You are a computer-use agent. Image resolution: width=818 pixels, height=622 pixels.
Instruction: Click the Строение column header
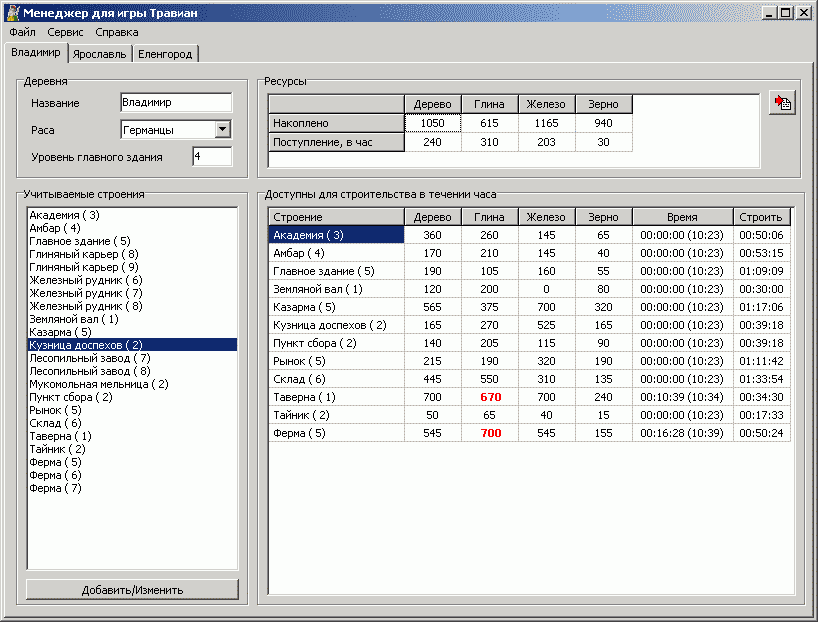click(x=336, y=217)
